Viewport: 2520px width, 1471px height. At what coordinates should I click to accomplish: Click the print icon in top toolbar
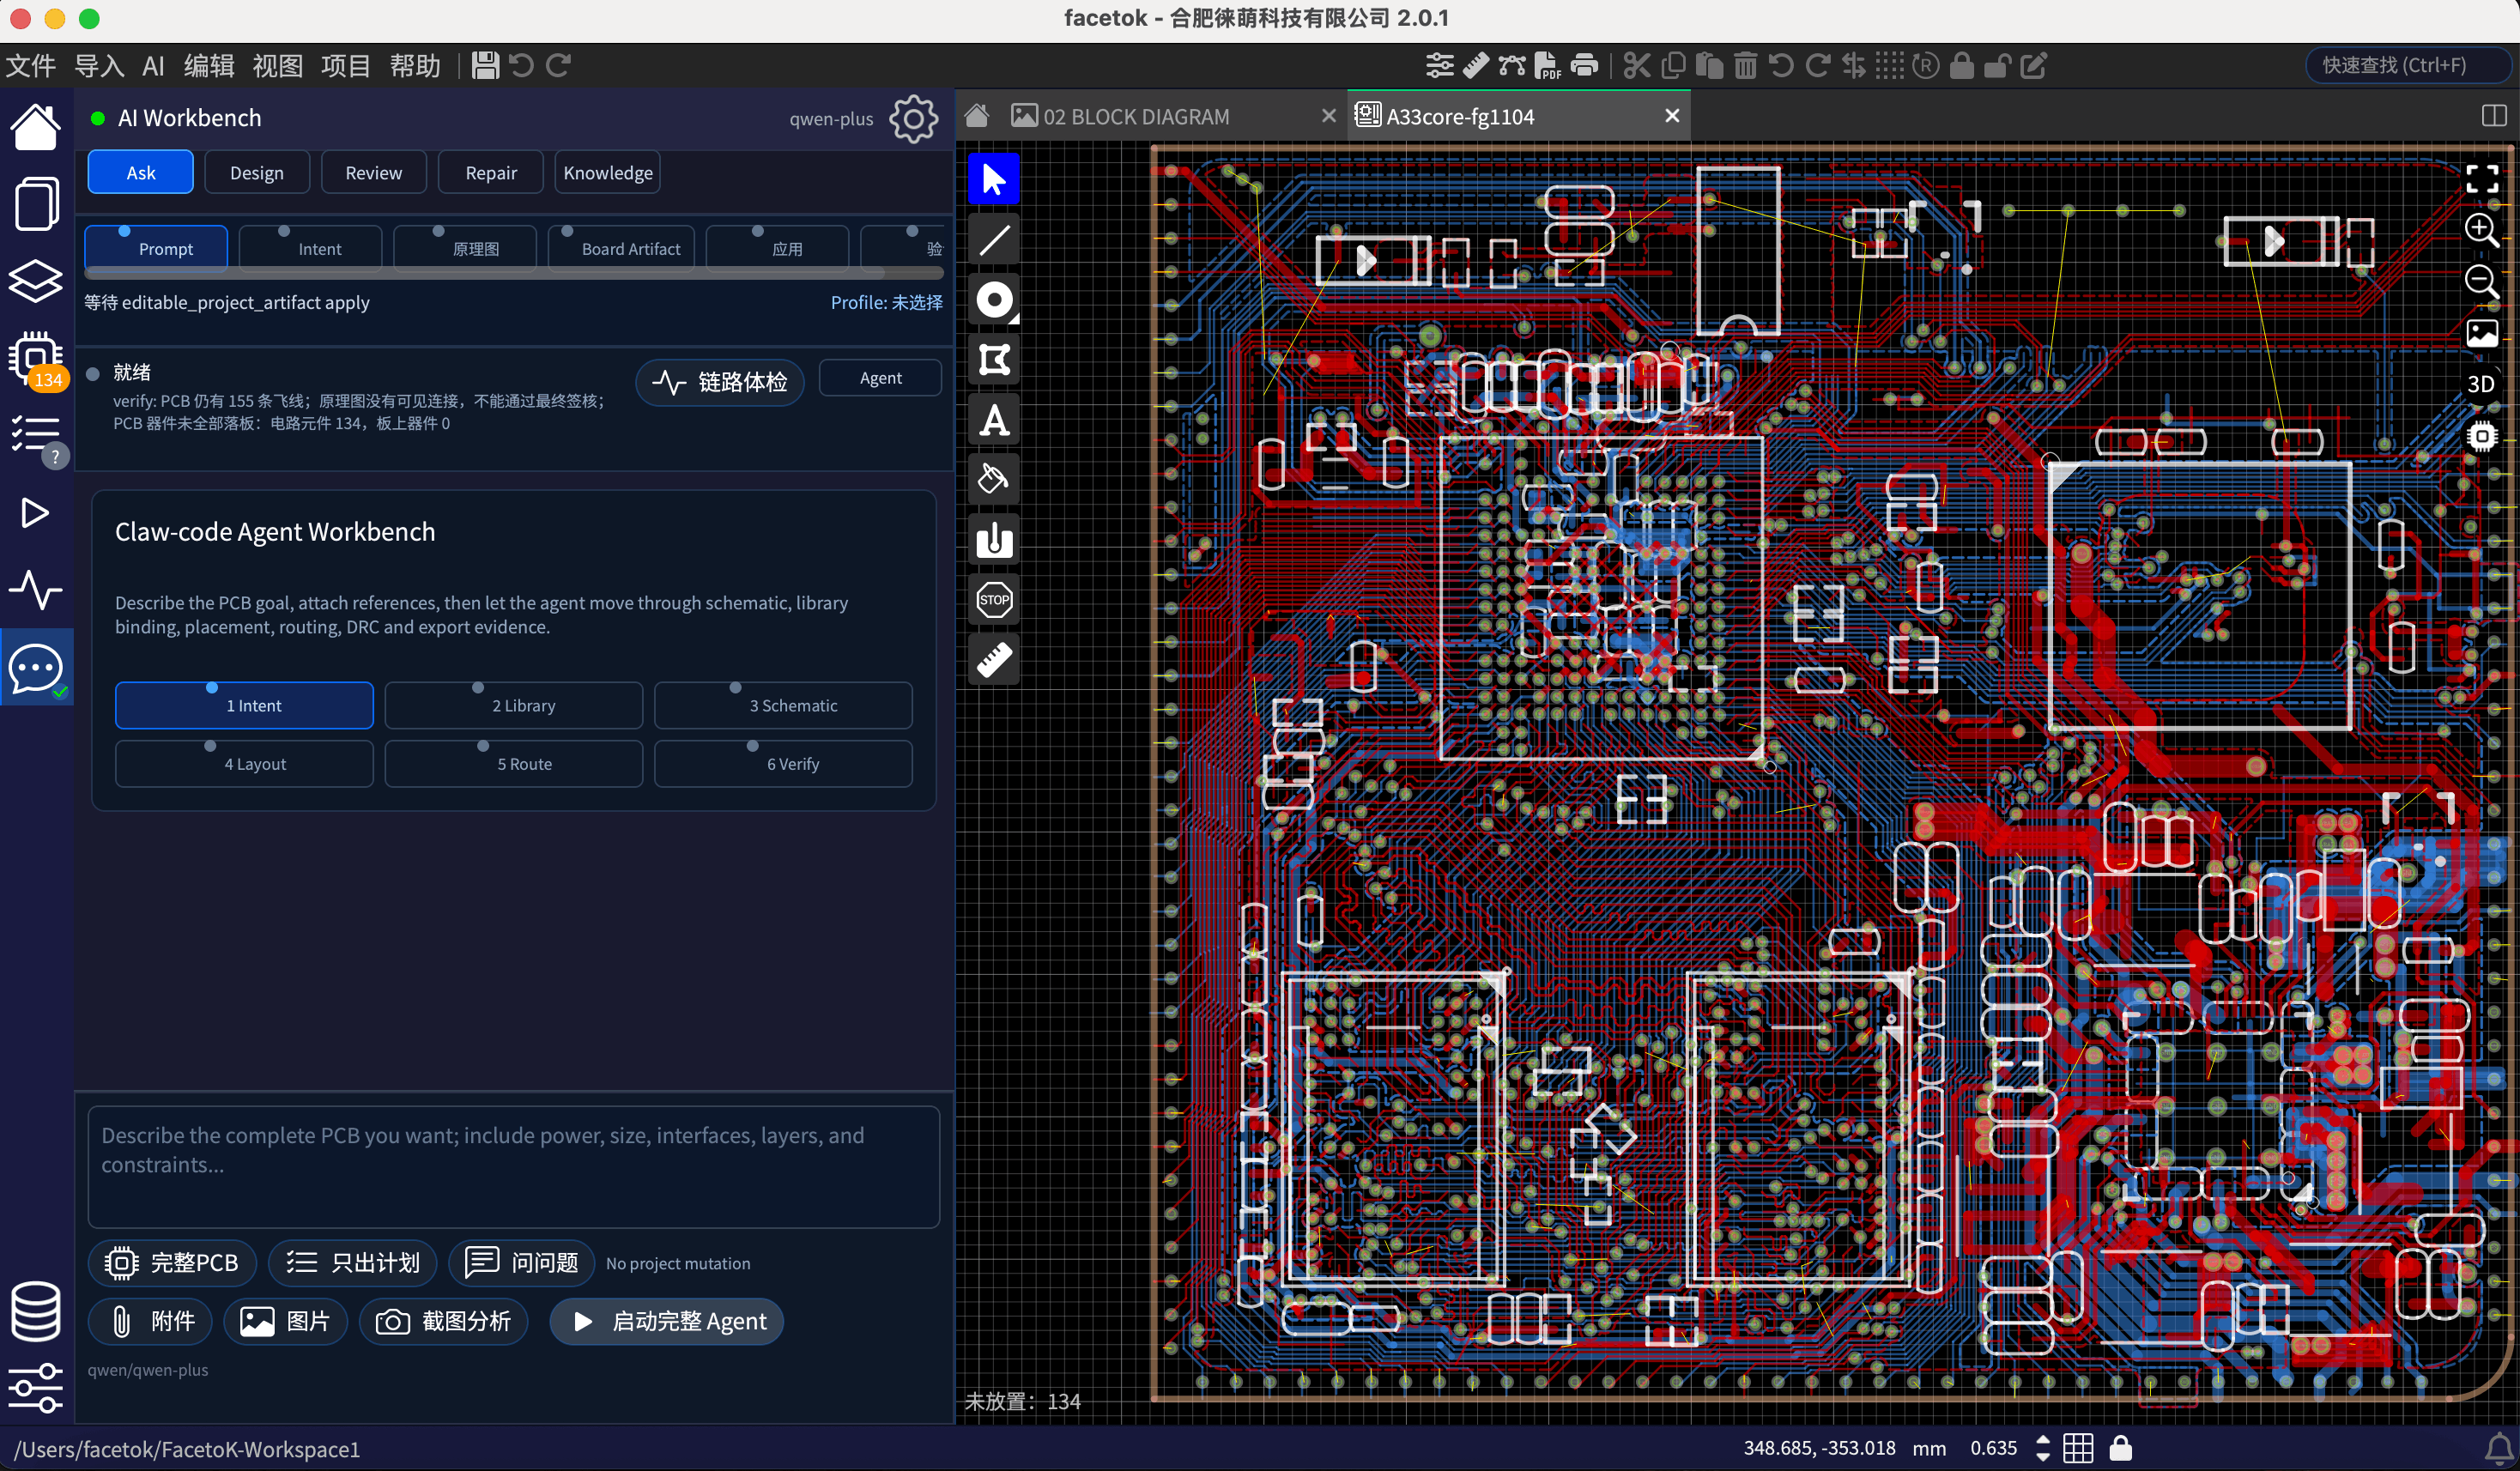tap(1584, 65)
